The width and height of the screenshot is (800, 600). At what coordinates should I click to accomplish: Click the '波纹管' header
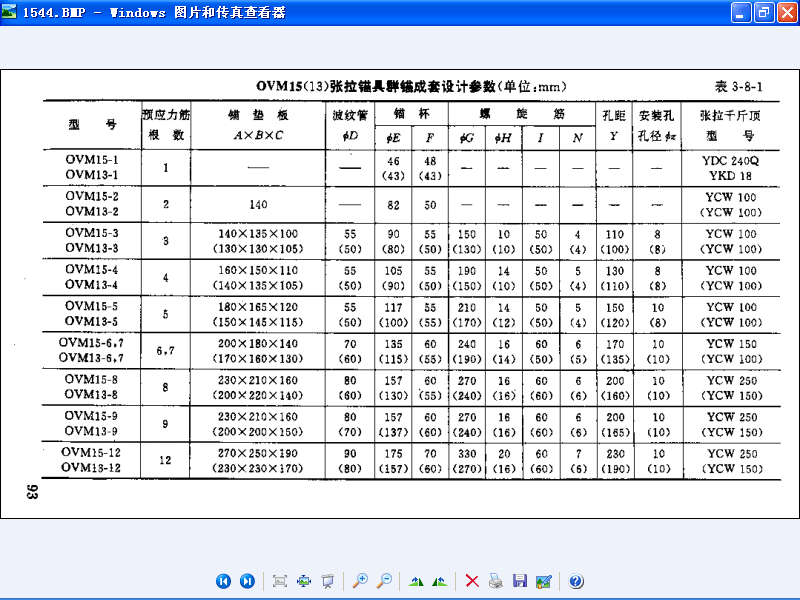350,116
